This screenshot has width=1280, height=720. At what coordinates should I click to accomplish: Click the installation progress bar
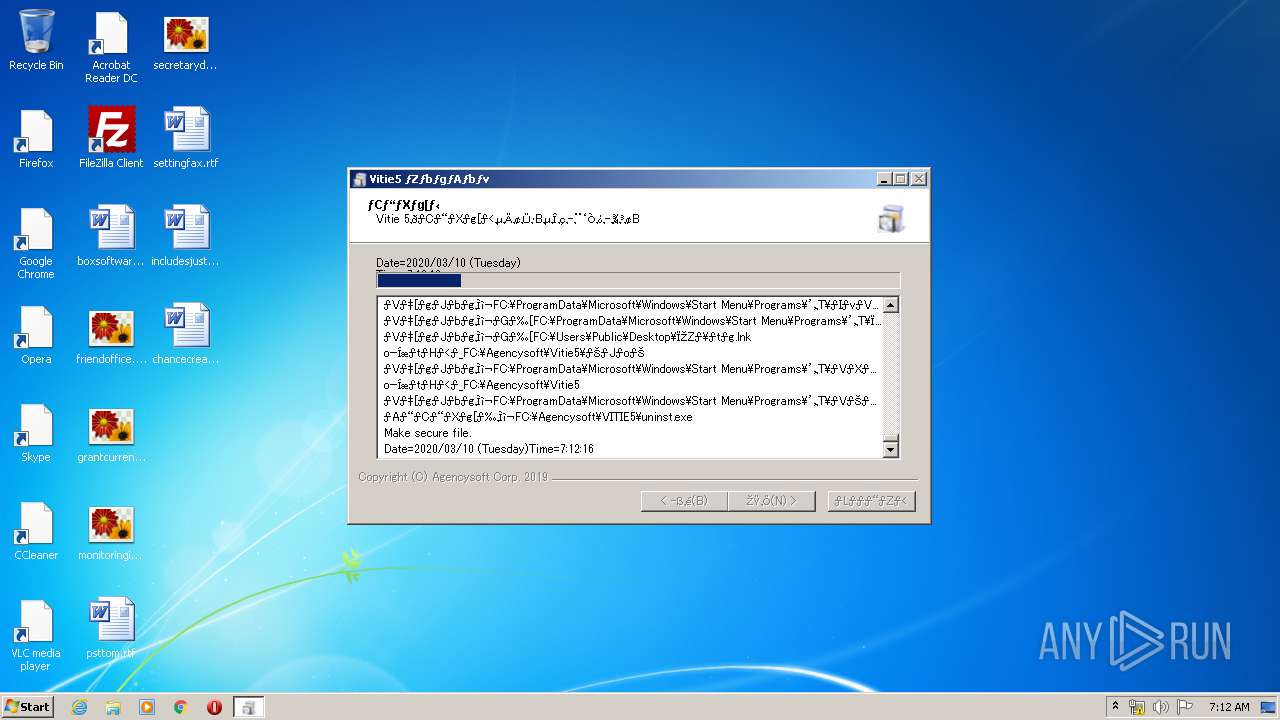click(638, 281)
